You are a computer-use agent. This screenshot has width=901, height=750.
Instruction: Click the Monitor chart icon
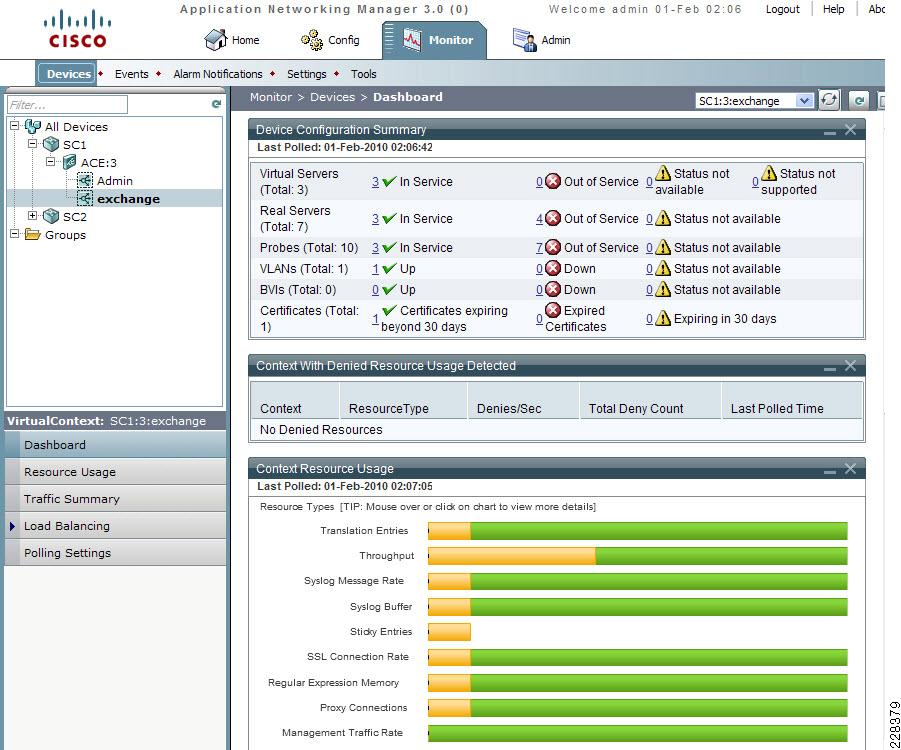coord(412,40)
